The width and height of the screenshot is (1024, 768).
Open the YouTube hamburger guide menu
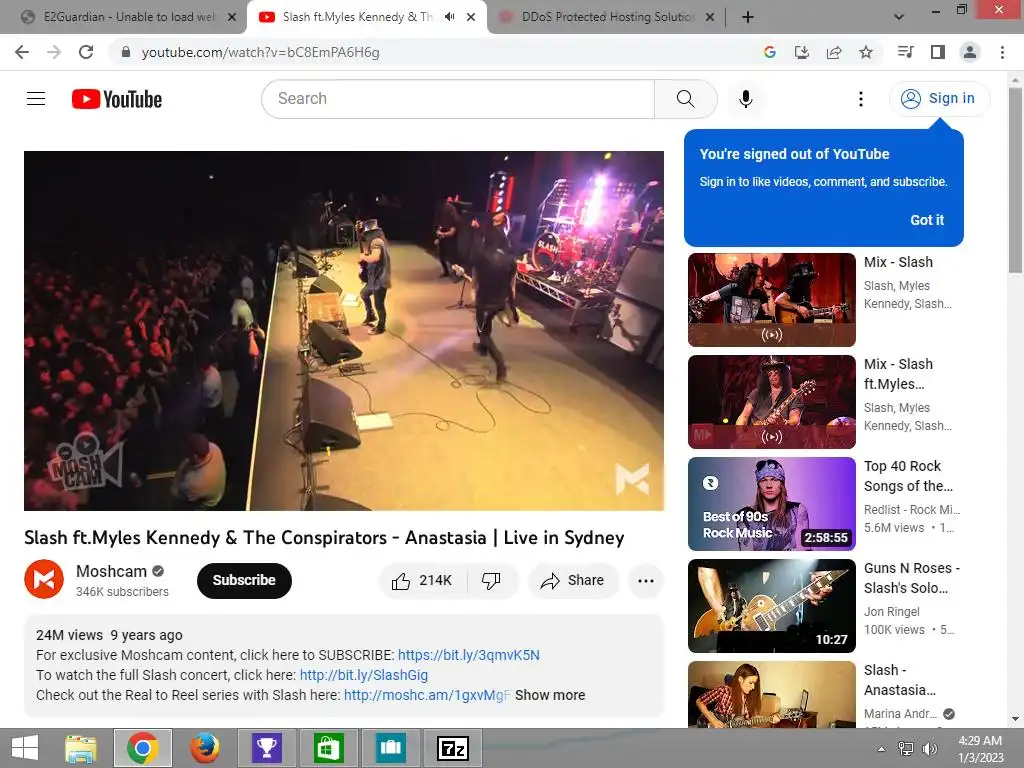click(x=36, y=99)
